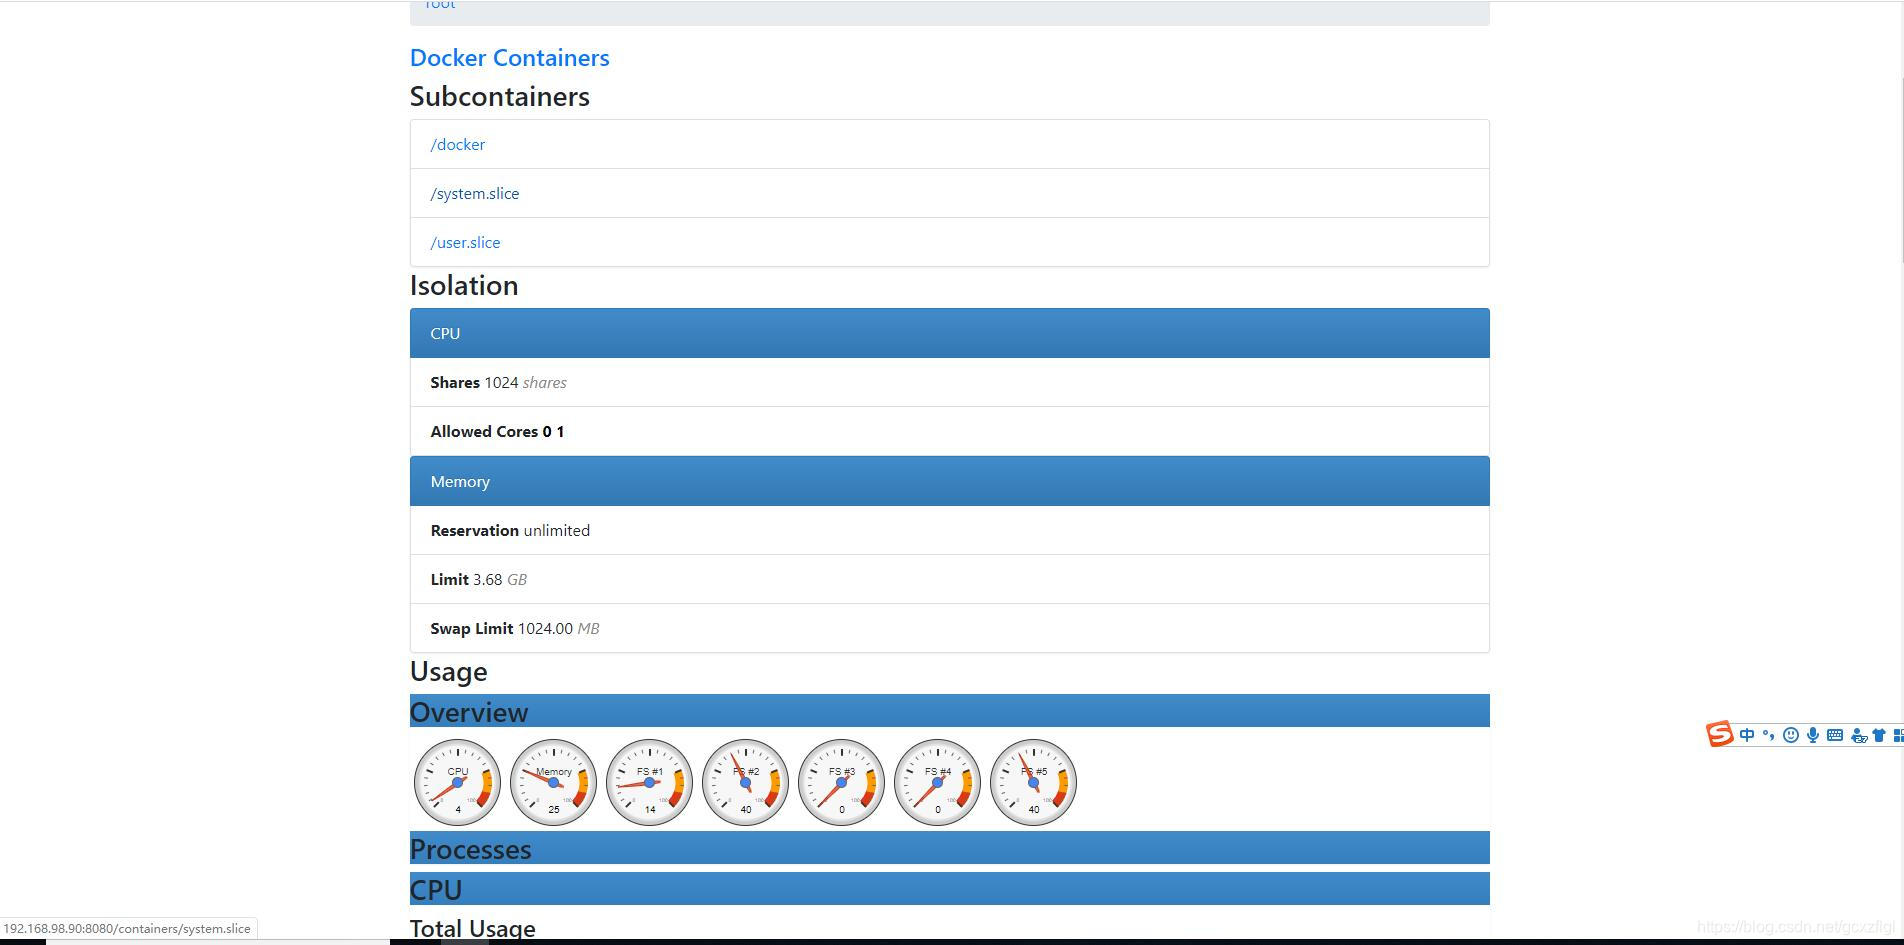Click the microphone voice input icon

pyautogui.click(x=1812, y=735)
